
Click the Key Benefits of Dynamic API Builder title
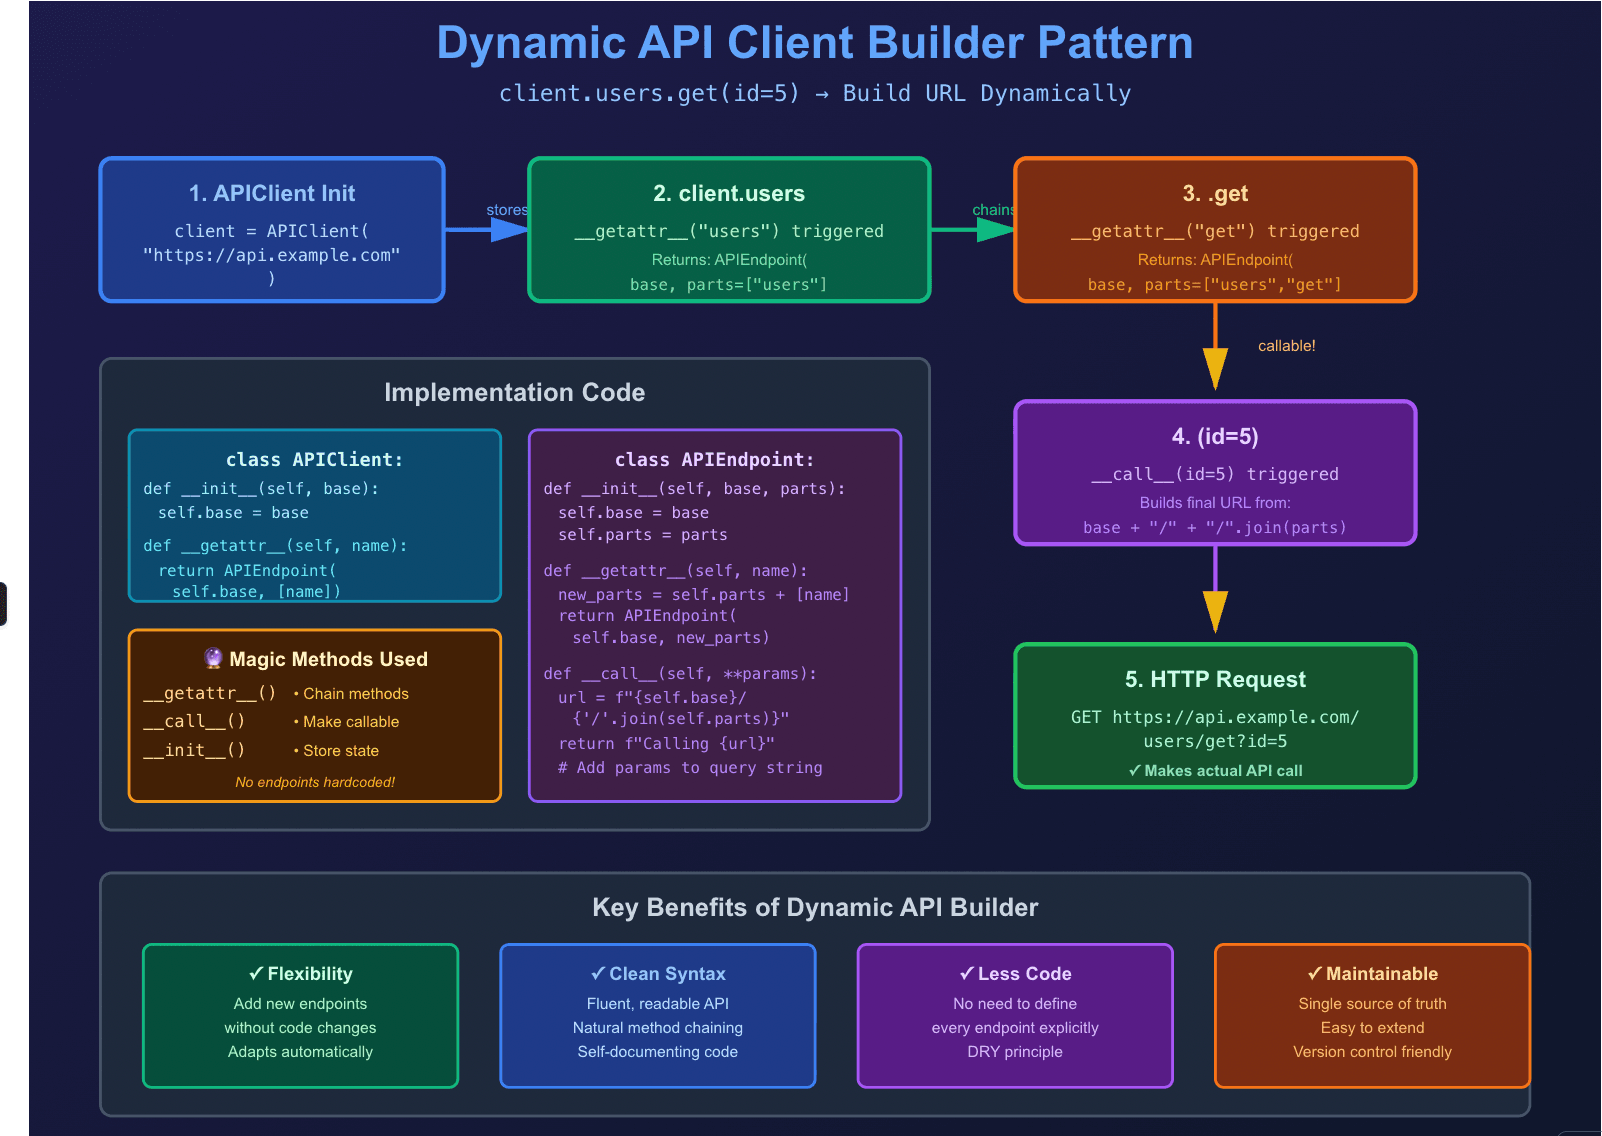pyautogui.click(x=815, y=907)
